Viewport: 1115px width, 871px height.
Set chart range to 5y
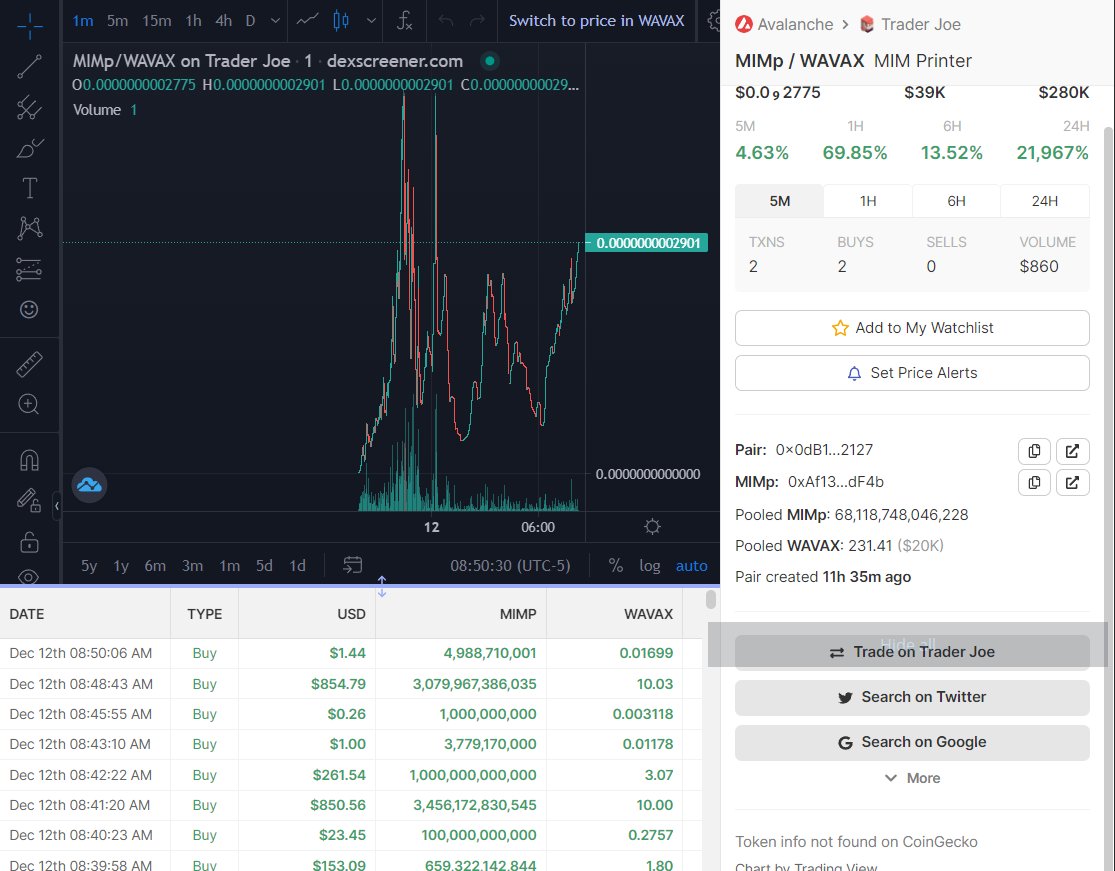click(89, 566)
